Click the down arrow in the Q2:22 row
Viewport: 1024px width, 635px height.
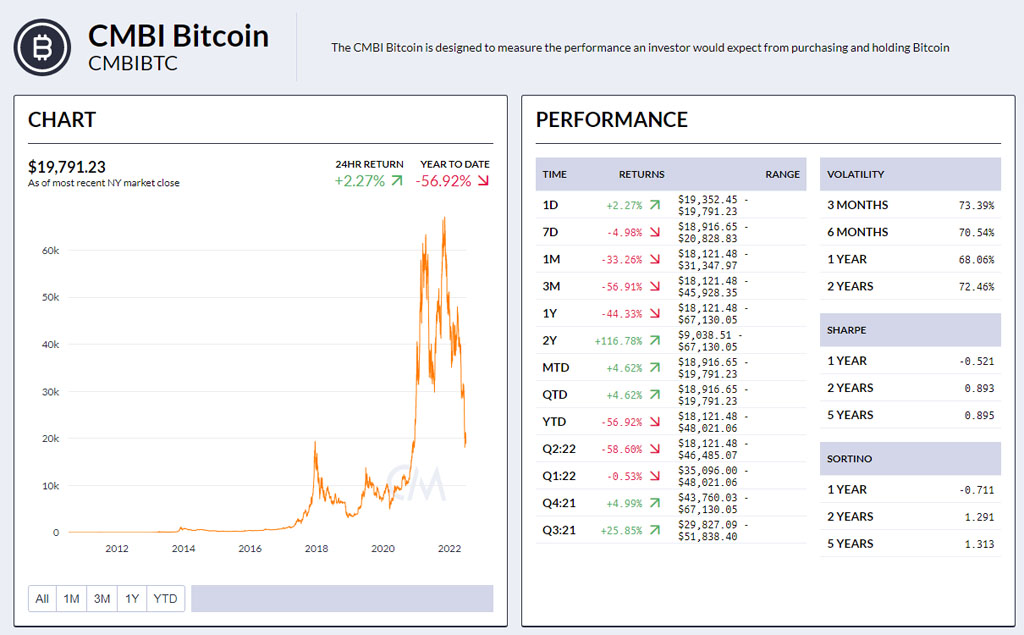click(654, 449)
